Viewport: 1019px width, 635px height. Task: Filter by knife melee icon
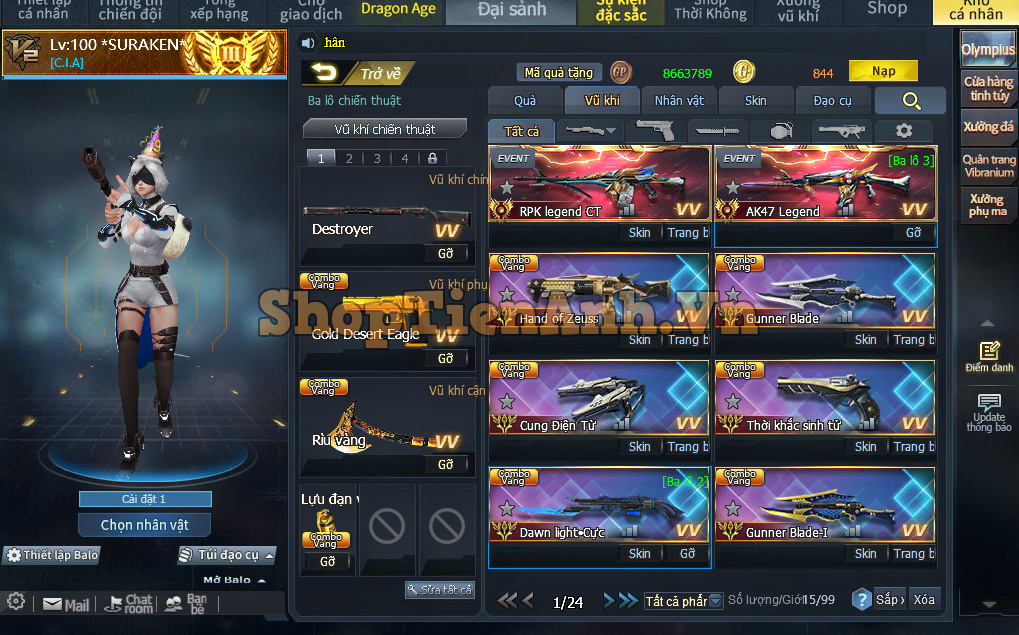tap(716, 131)
